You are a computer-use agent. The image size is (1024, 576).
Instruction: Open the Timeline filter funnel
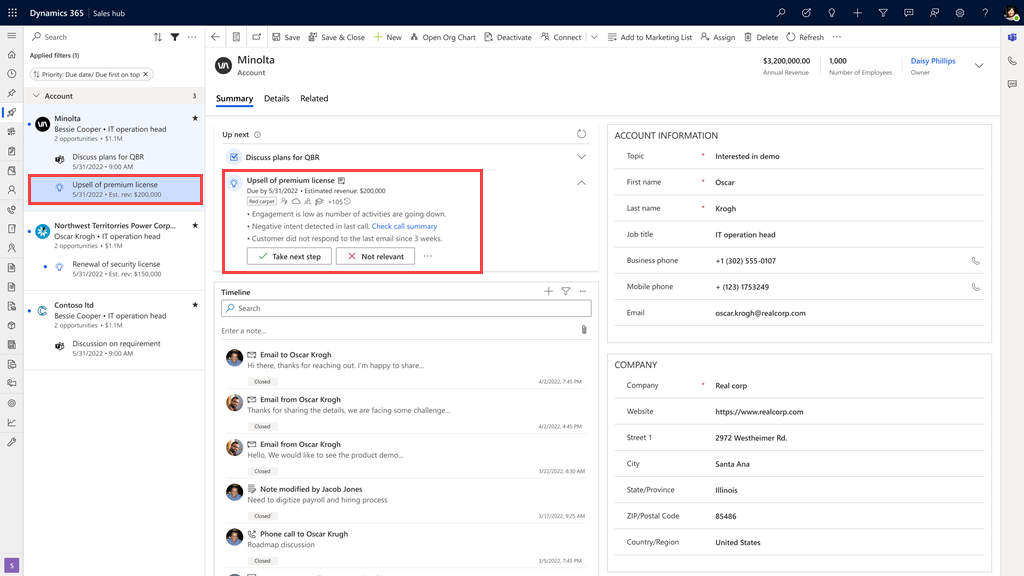point(566,291)
